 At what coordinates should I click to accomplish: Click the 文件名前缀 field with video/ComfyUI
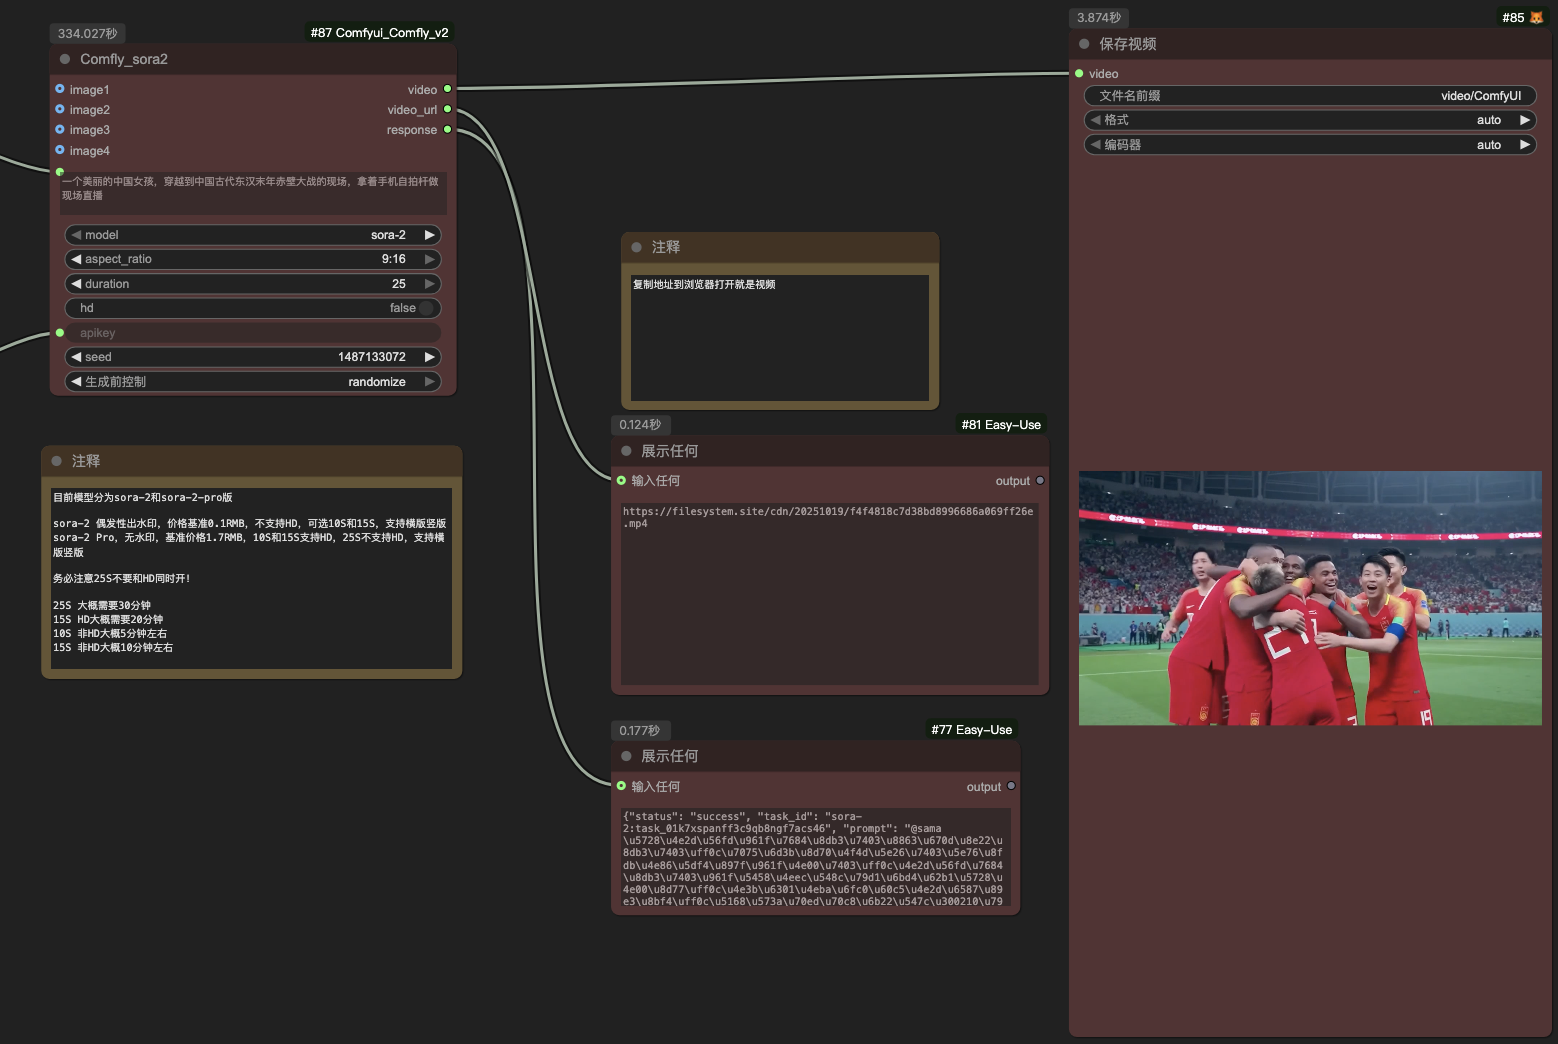pyautogui.click(x=1309, y=96)
